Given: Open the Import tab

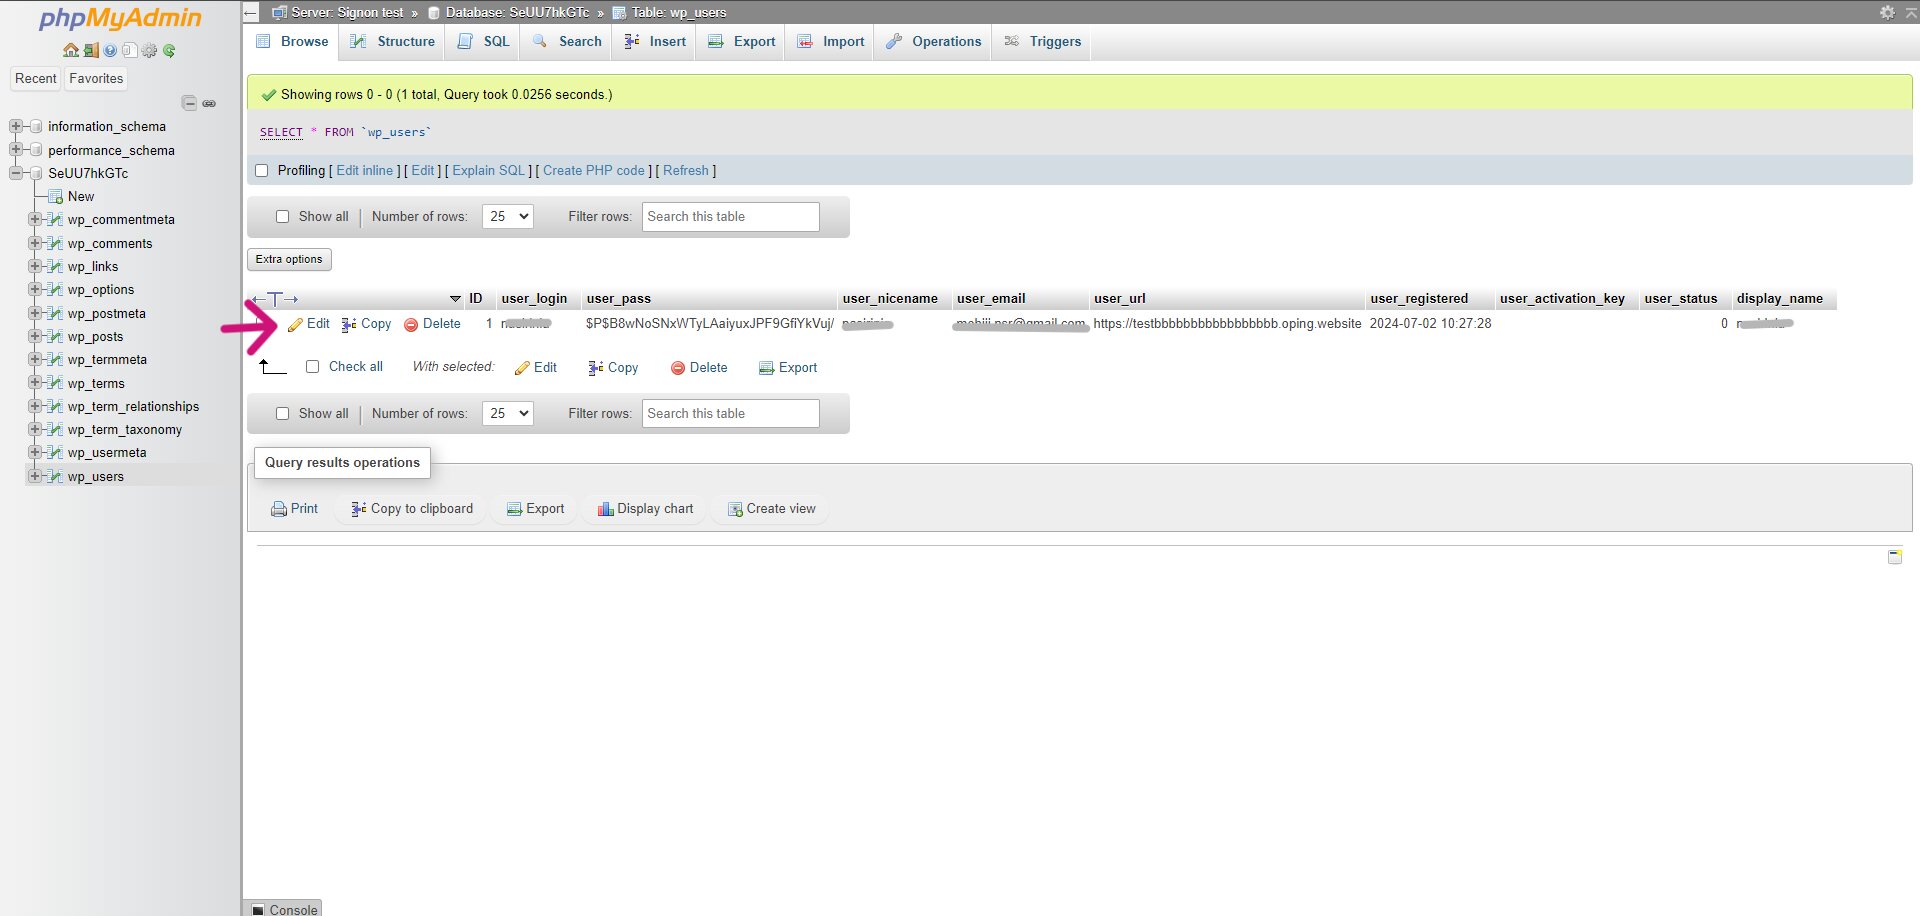Looking at the screenshot, I should (831, 41).
